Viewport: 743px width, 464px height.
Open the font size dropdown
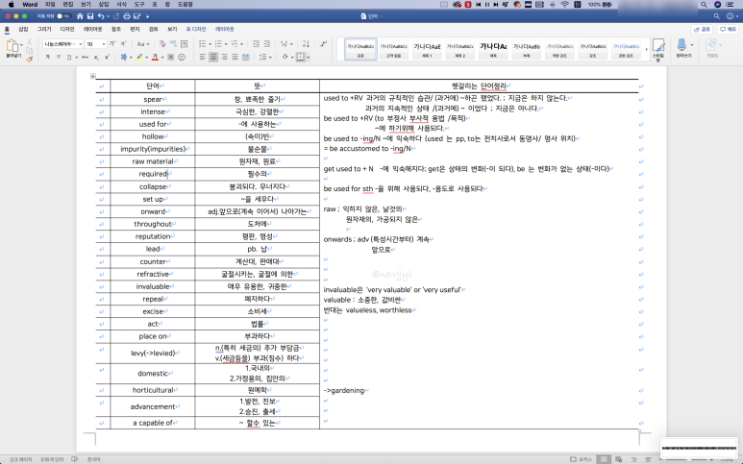(x=103, y=44)
